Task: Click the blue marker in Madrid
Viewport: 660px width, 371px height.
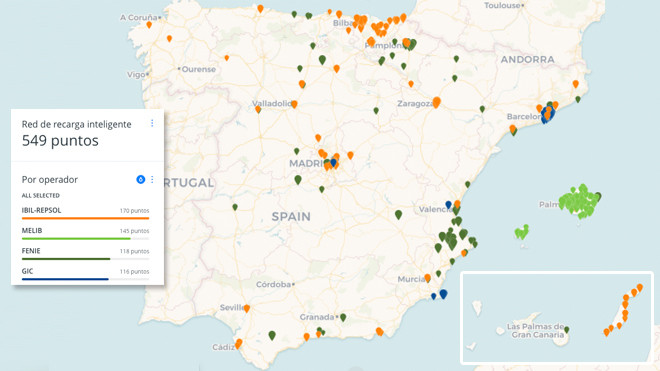Action: point(333,162)
